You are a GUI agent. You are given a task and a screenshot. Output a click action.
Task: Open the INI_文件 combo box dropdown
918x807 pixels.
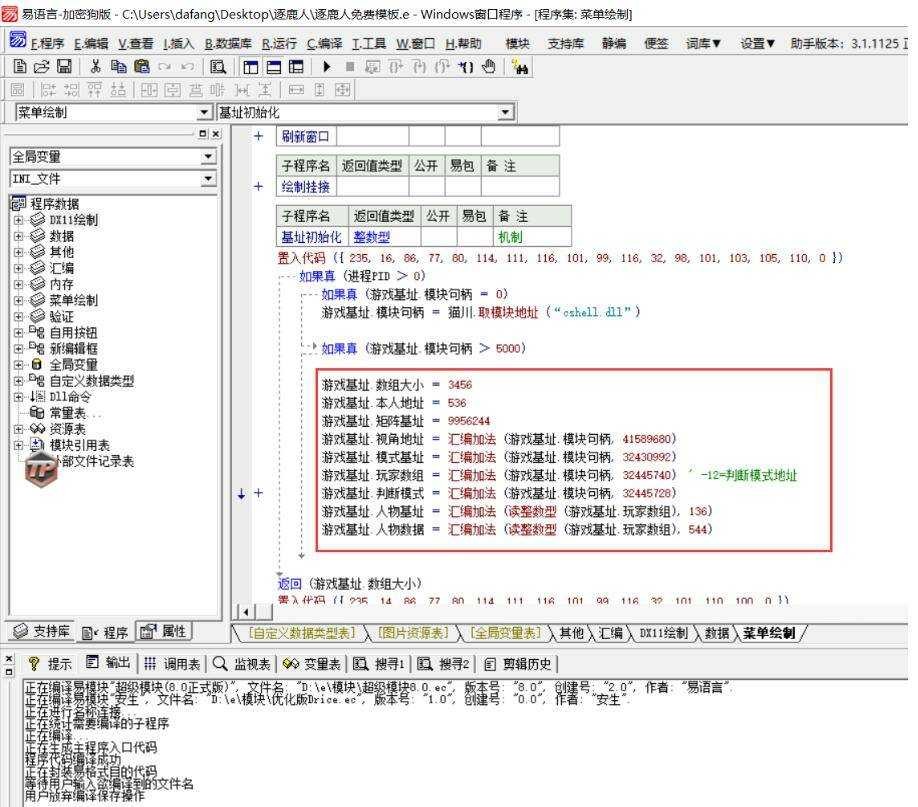tap(208, 179)
